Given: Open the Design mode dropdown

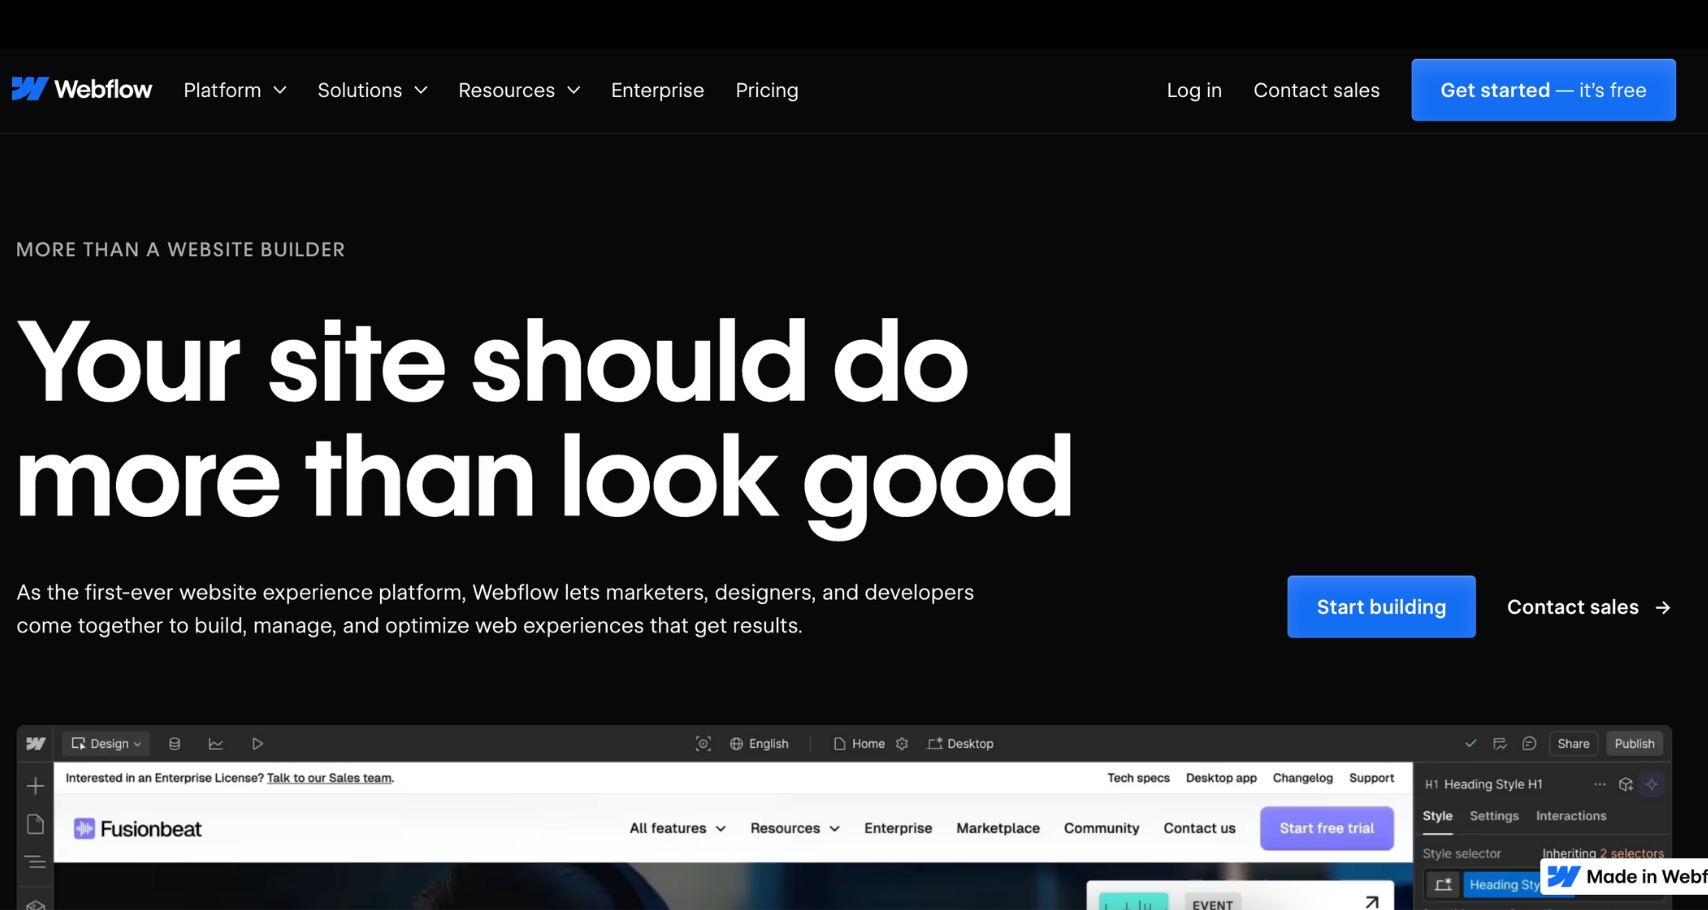Looking at the screenshot, I should tap(106, 744).
